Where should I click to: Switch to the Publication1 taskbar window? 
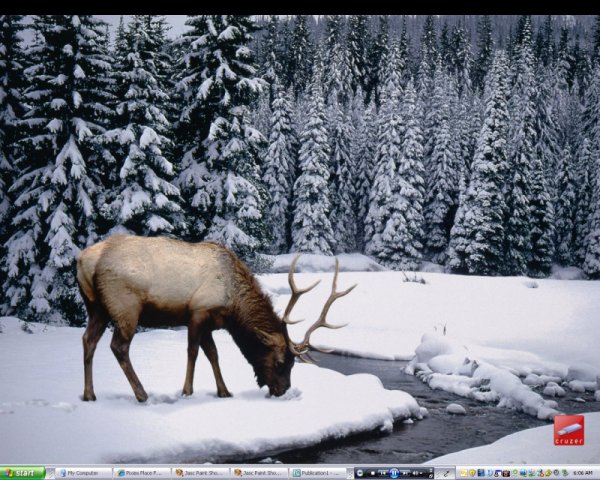point(318,473)
